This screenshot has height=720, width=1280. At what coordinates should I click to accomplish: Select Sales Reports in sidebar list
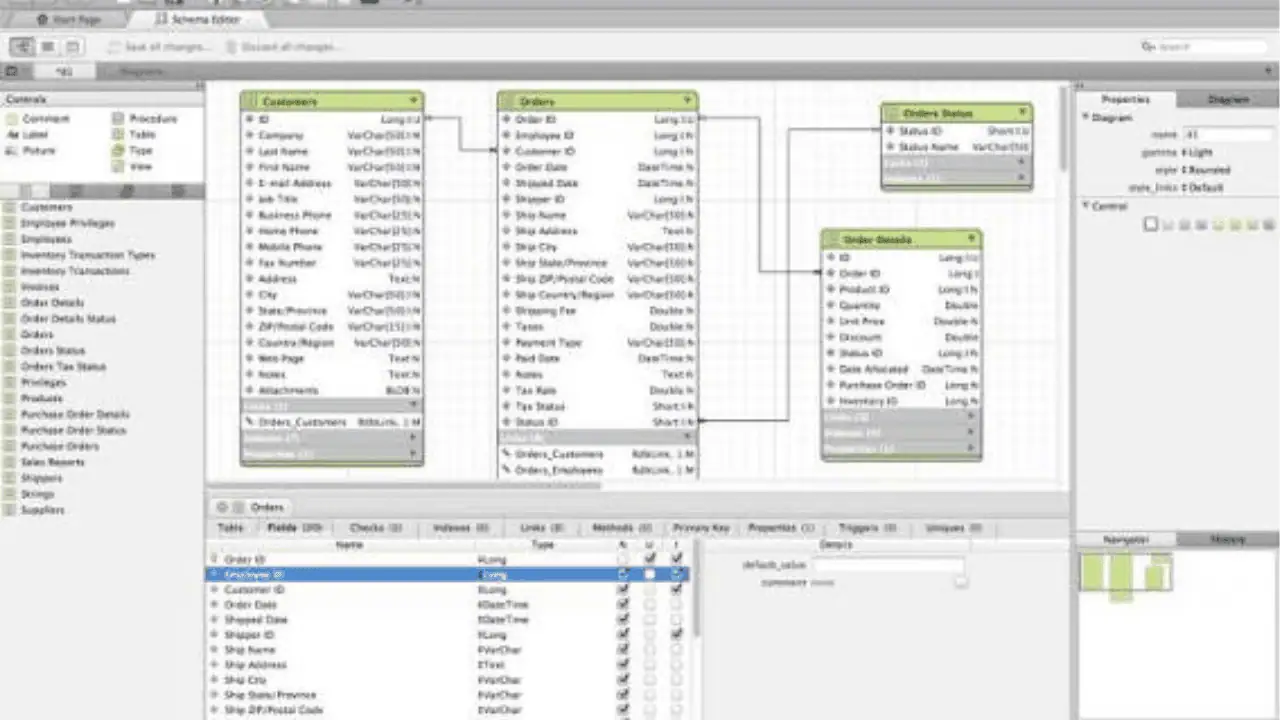coord(52,462)
